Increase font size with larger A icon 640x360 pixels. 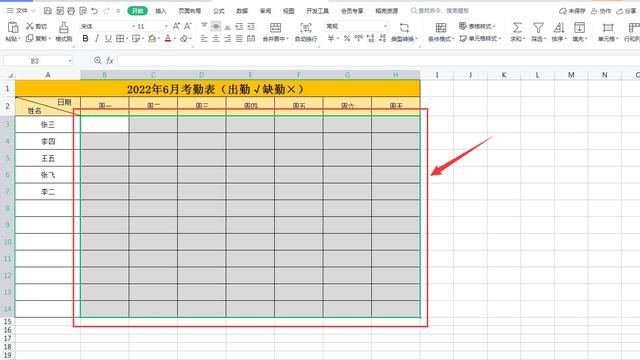point(176,26)
